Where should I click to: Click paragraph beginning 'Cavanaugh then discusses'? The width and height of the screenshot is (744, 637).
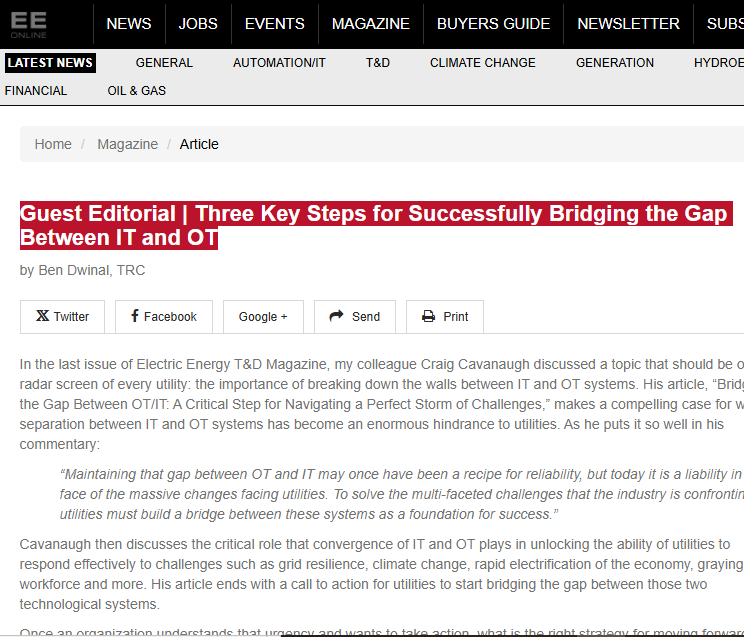(x=381, y=574)
